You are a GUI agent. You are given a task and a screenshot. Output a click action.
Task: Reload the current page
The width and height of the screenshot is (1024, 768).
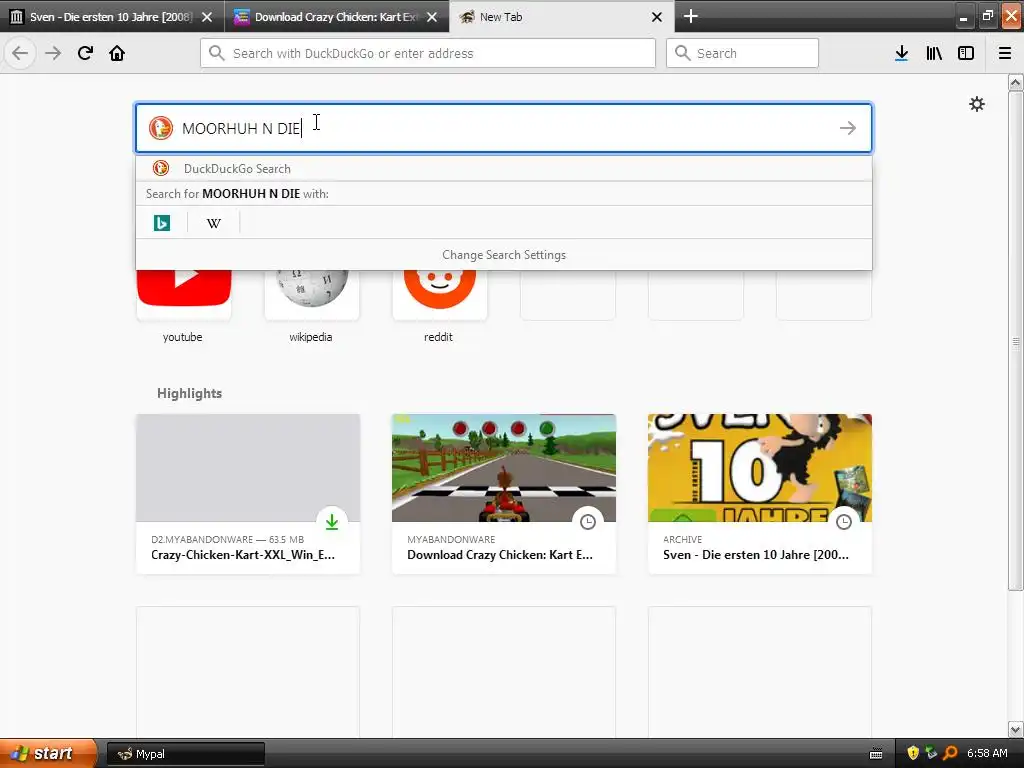click(85, 53)
